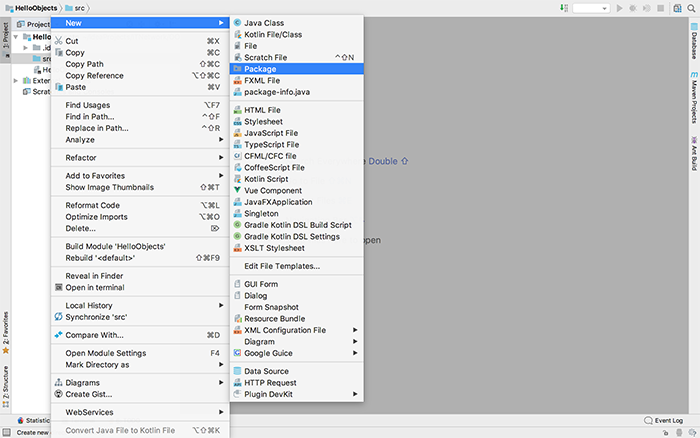Click the Stop square icon in toolbar
Screen dimensions: 700x438
point(660,8)
